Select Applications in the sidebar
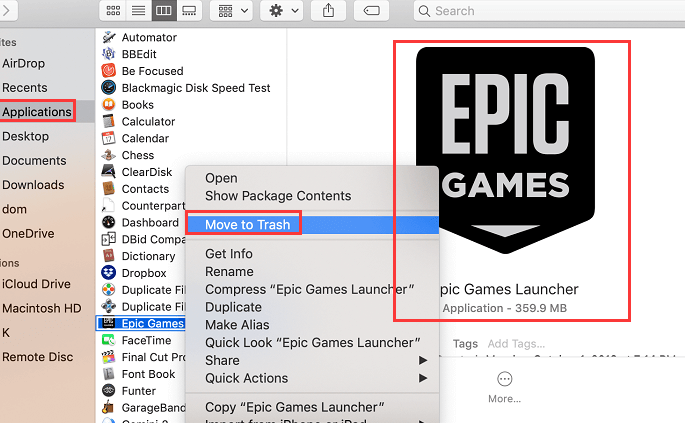Viewport: 685px width, 423px height. pos(37,112)
